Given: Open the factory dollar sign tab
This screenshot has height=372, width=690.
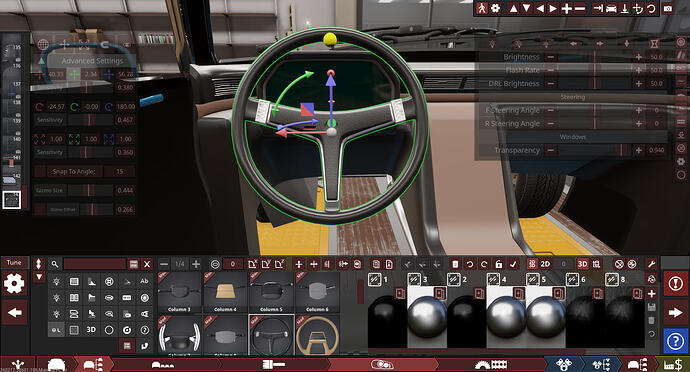Looking at the screenshot, I should point(673,365).
